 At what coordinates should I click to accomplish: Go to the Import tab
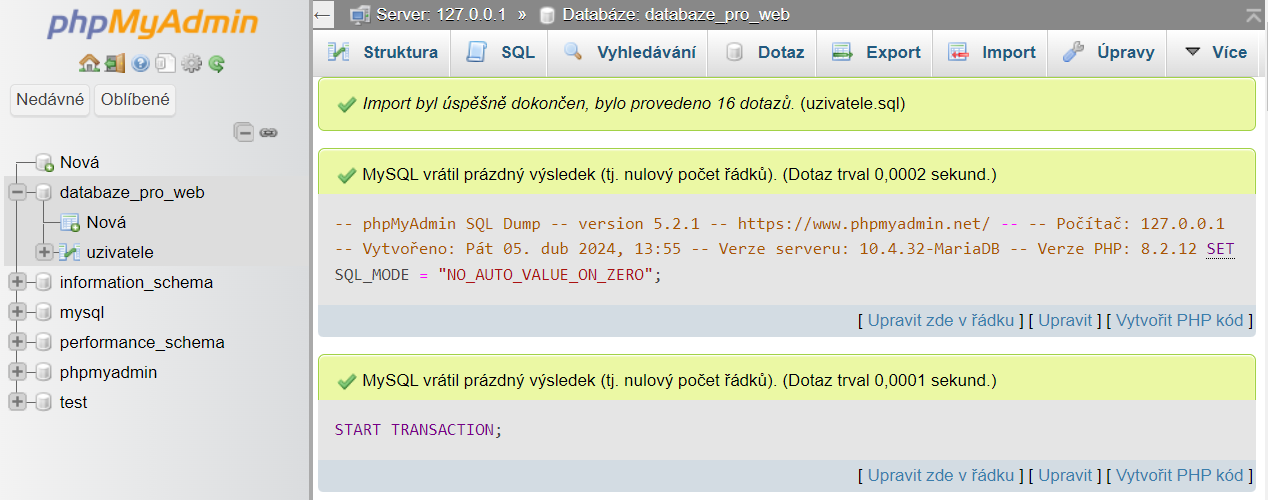point(991,52)
